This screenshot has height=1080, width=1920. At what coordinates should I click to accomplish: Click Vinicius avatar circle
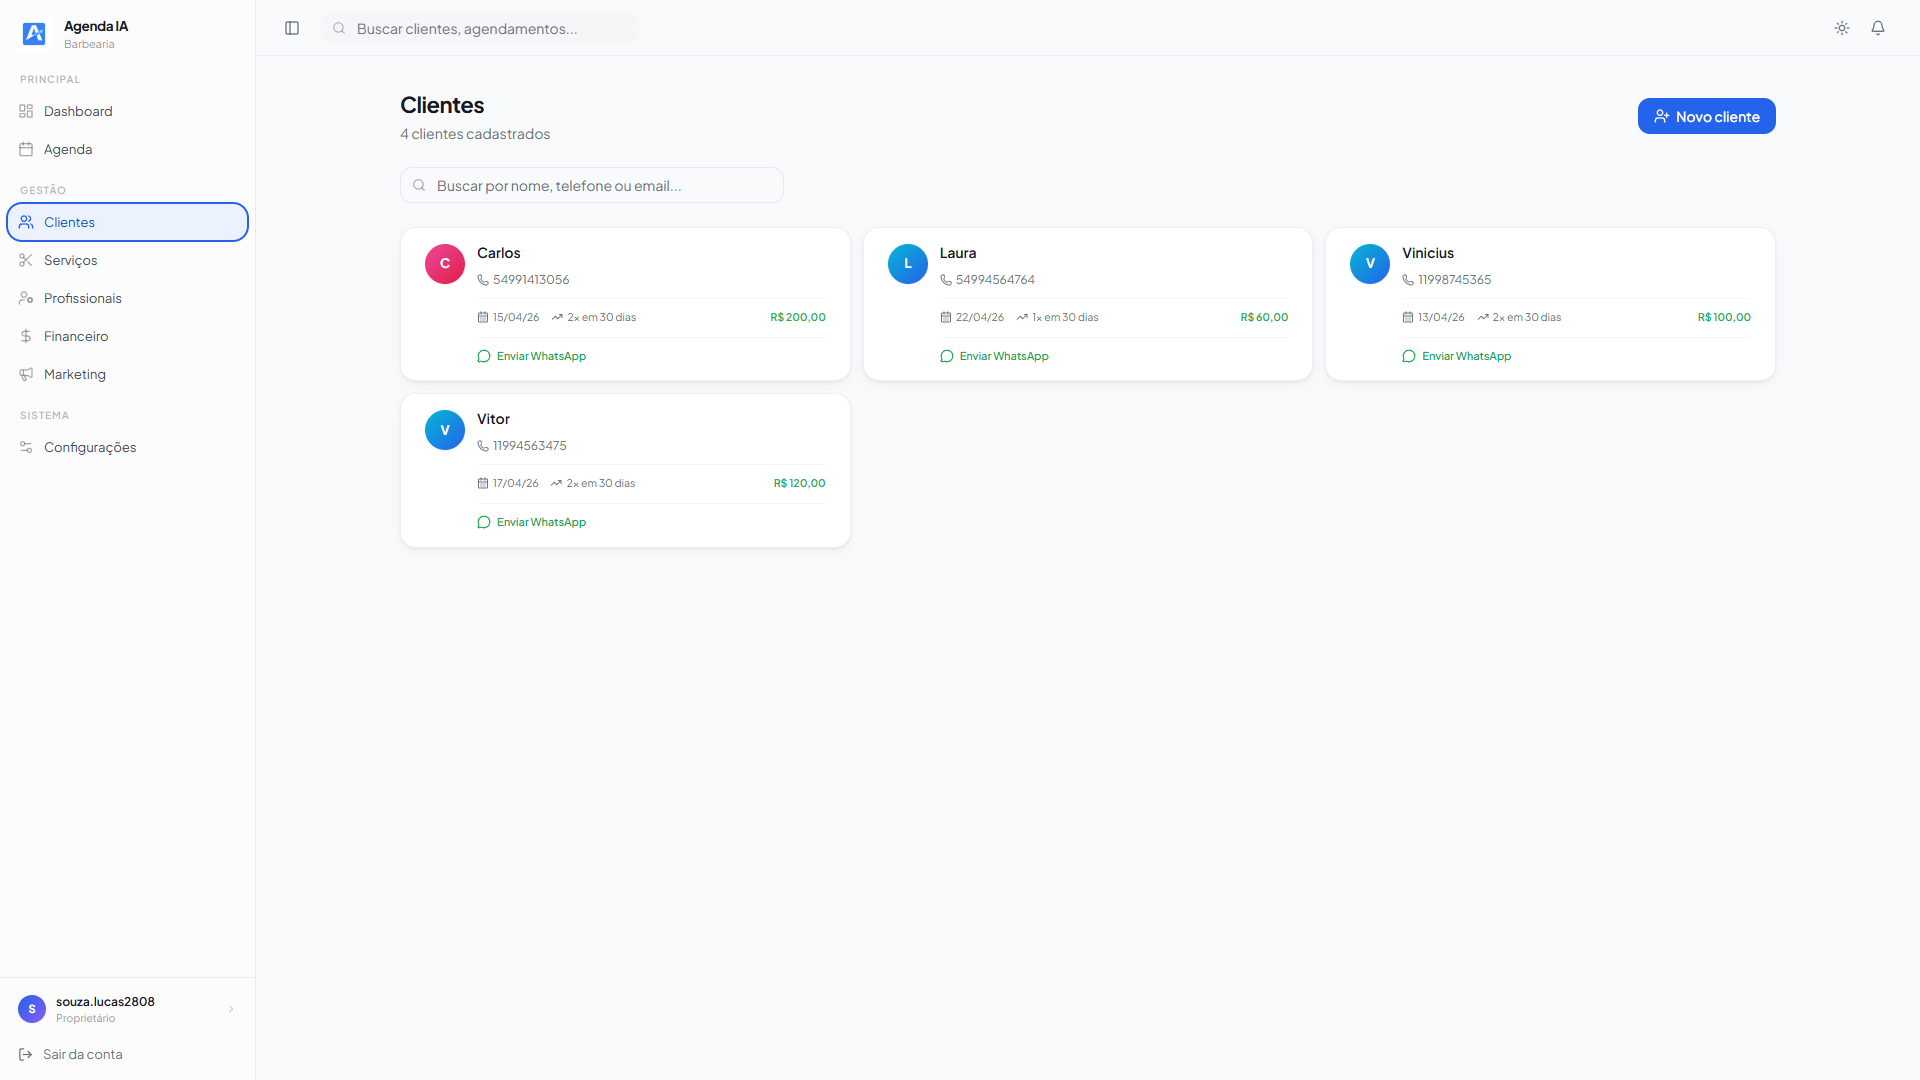point(1370,264)
